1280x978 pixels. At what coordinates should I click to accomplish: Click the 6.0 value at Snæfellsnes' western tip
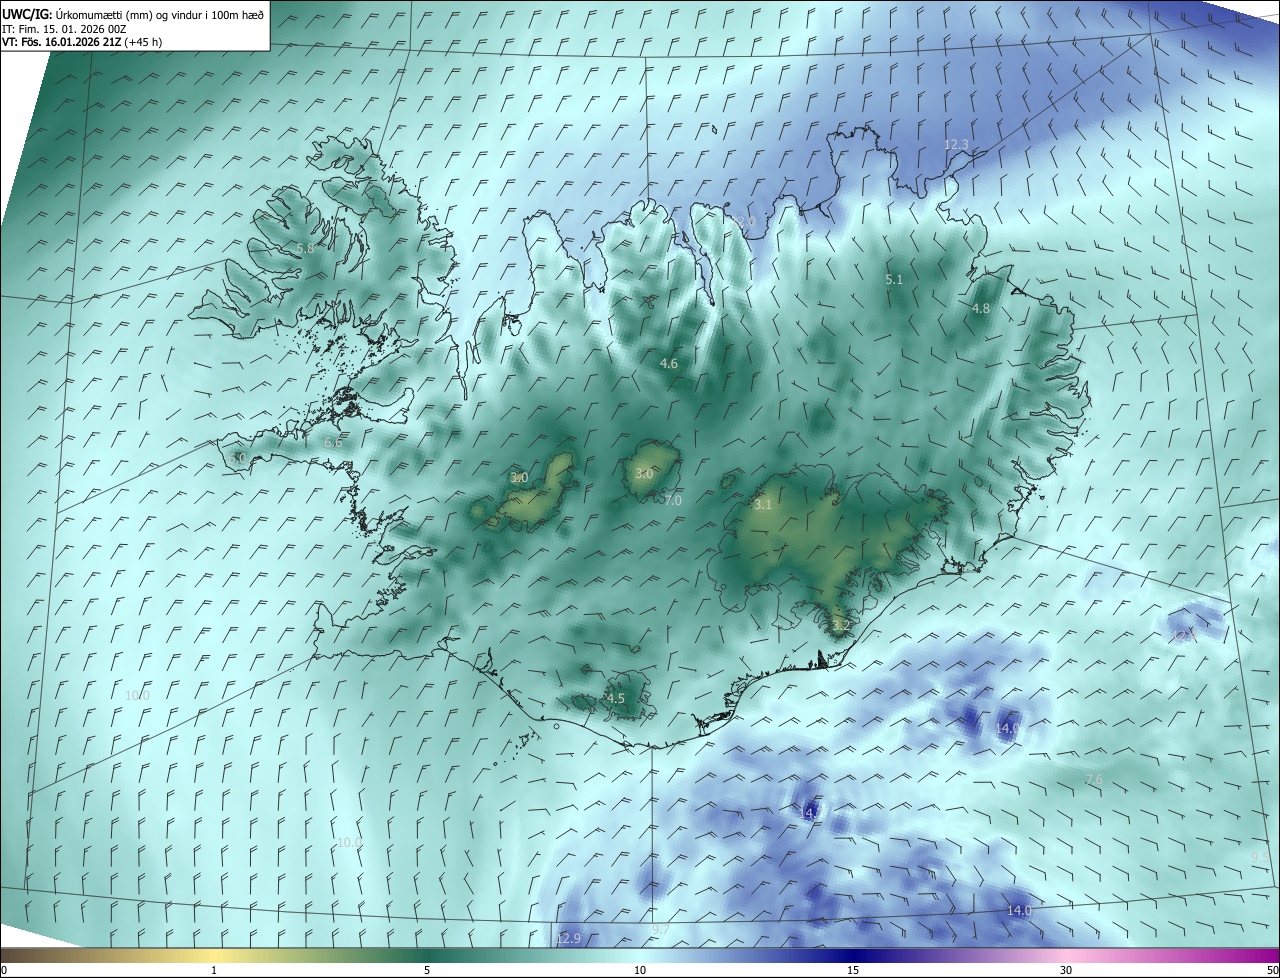(x=237, y=458)
